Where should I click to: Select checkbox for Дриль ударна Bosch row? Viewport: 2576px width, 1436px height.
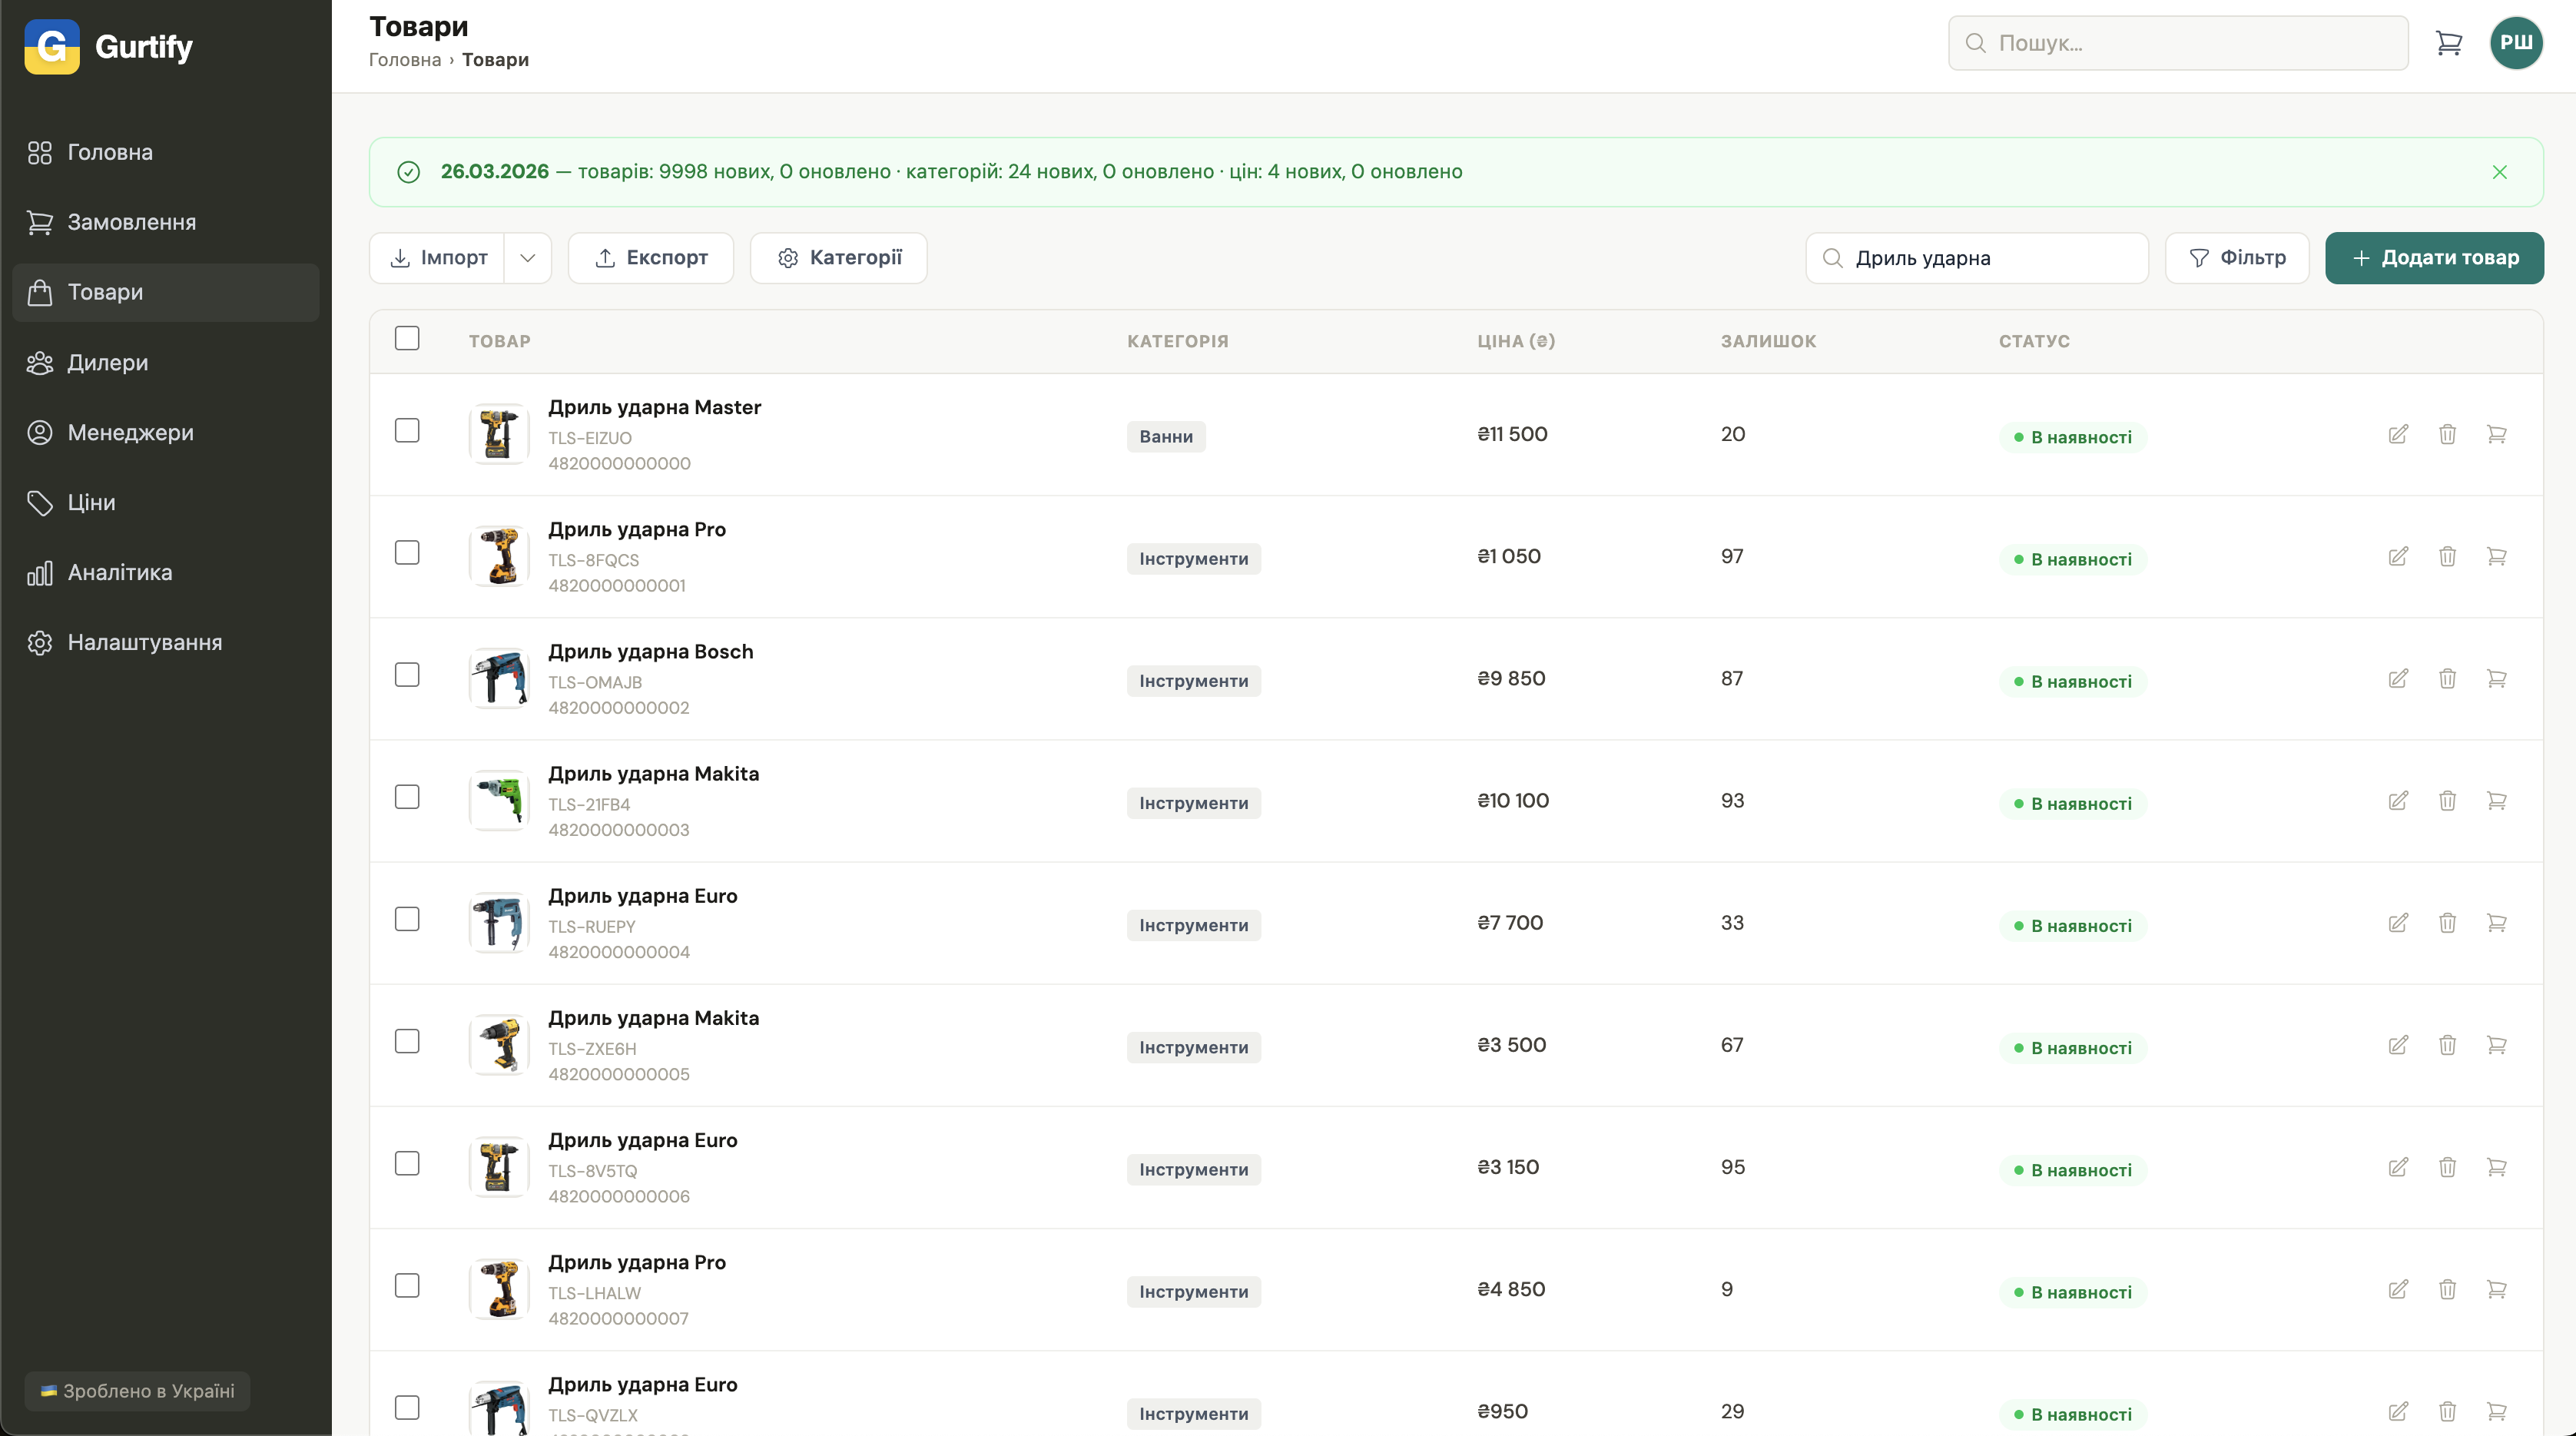[407, 675]
